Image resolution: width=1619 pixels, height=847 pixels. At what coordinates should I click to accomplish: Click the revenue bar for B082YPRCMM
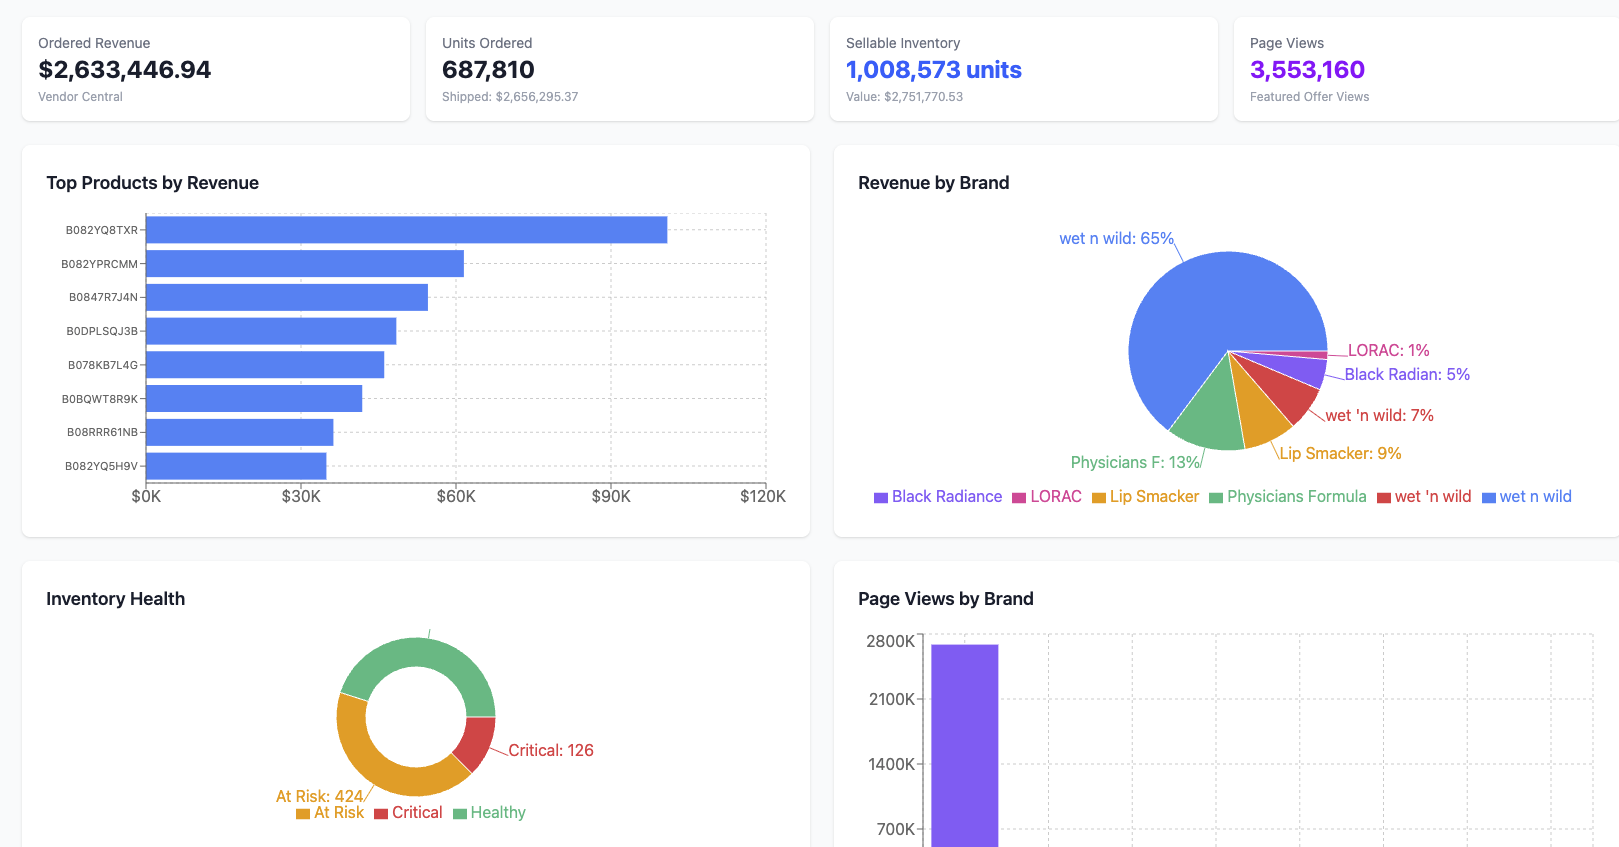(x=305, y=264)
